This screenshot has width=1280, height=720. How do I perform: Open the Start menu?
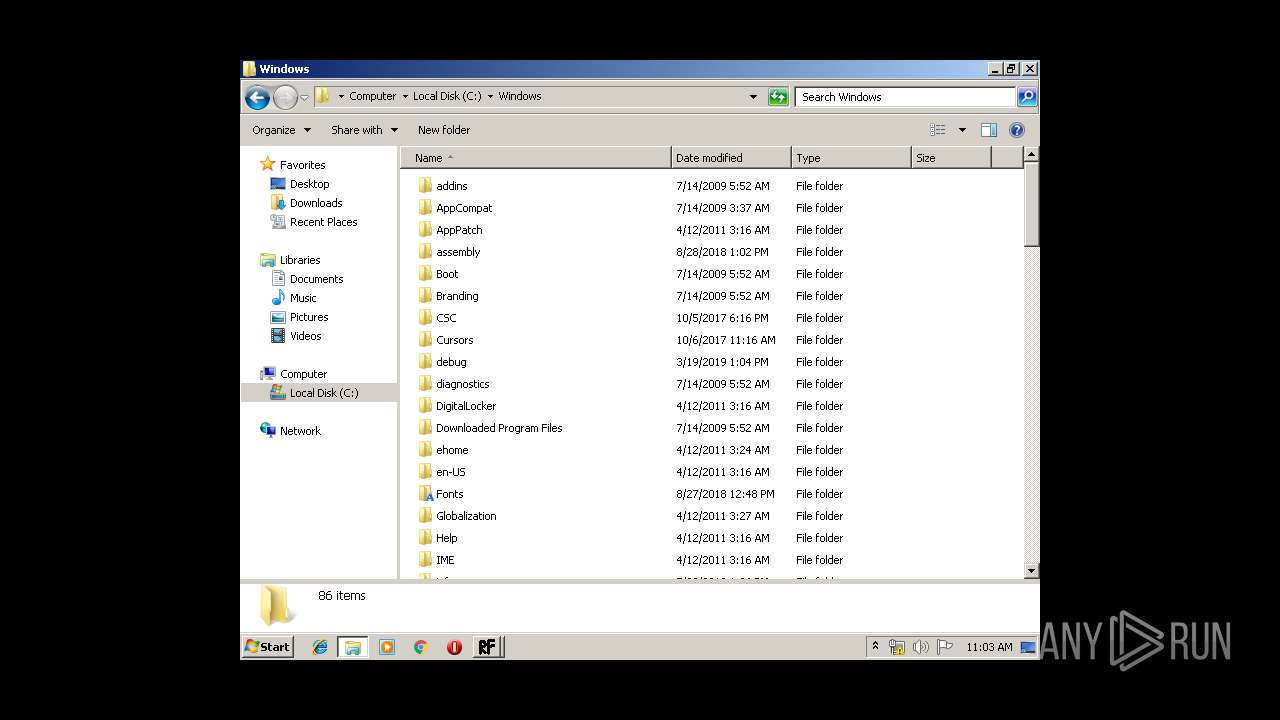268,647
